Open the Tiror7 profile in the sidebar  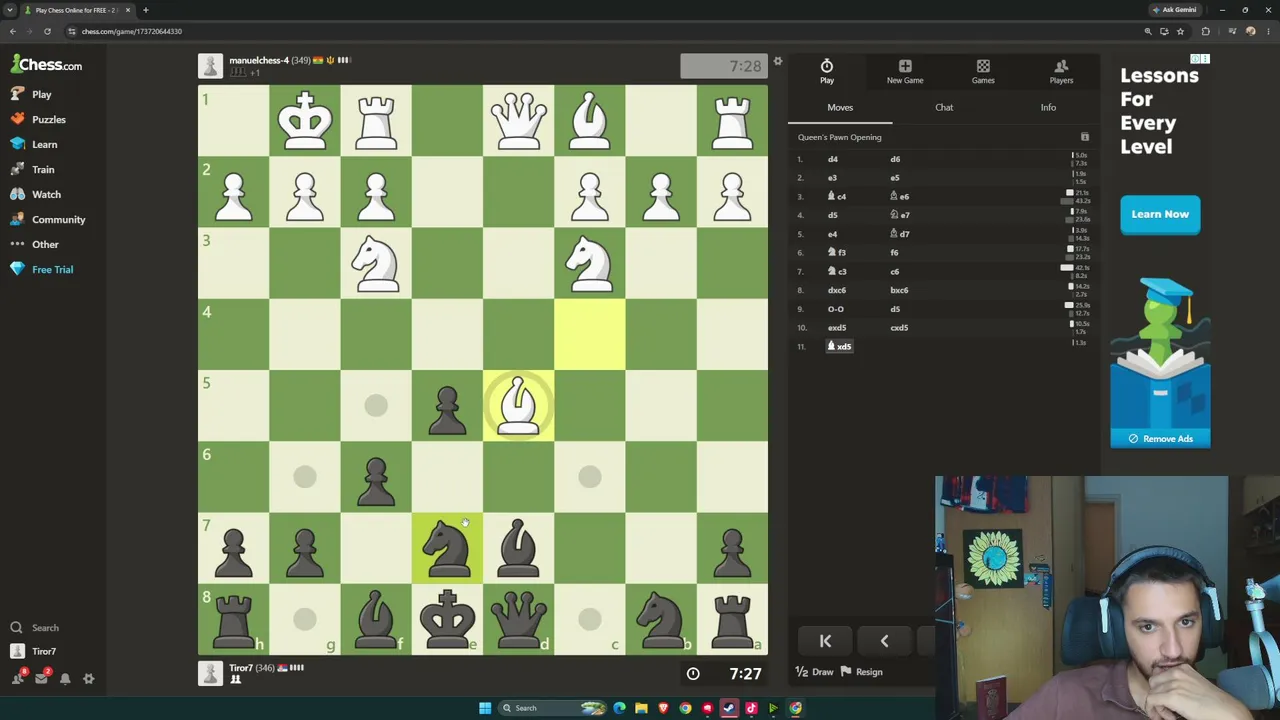(x=35, y=651)
